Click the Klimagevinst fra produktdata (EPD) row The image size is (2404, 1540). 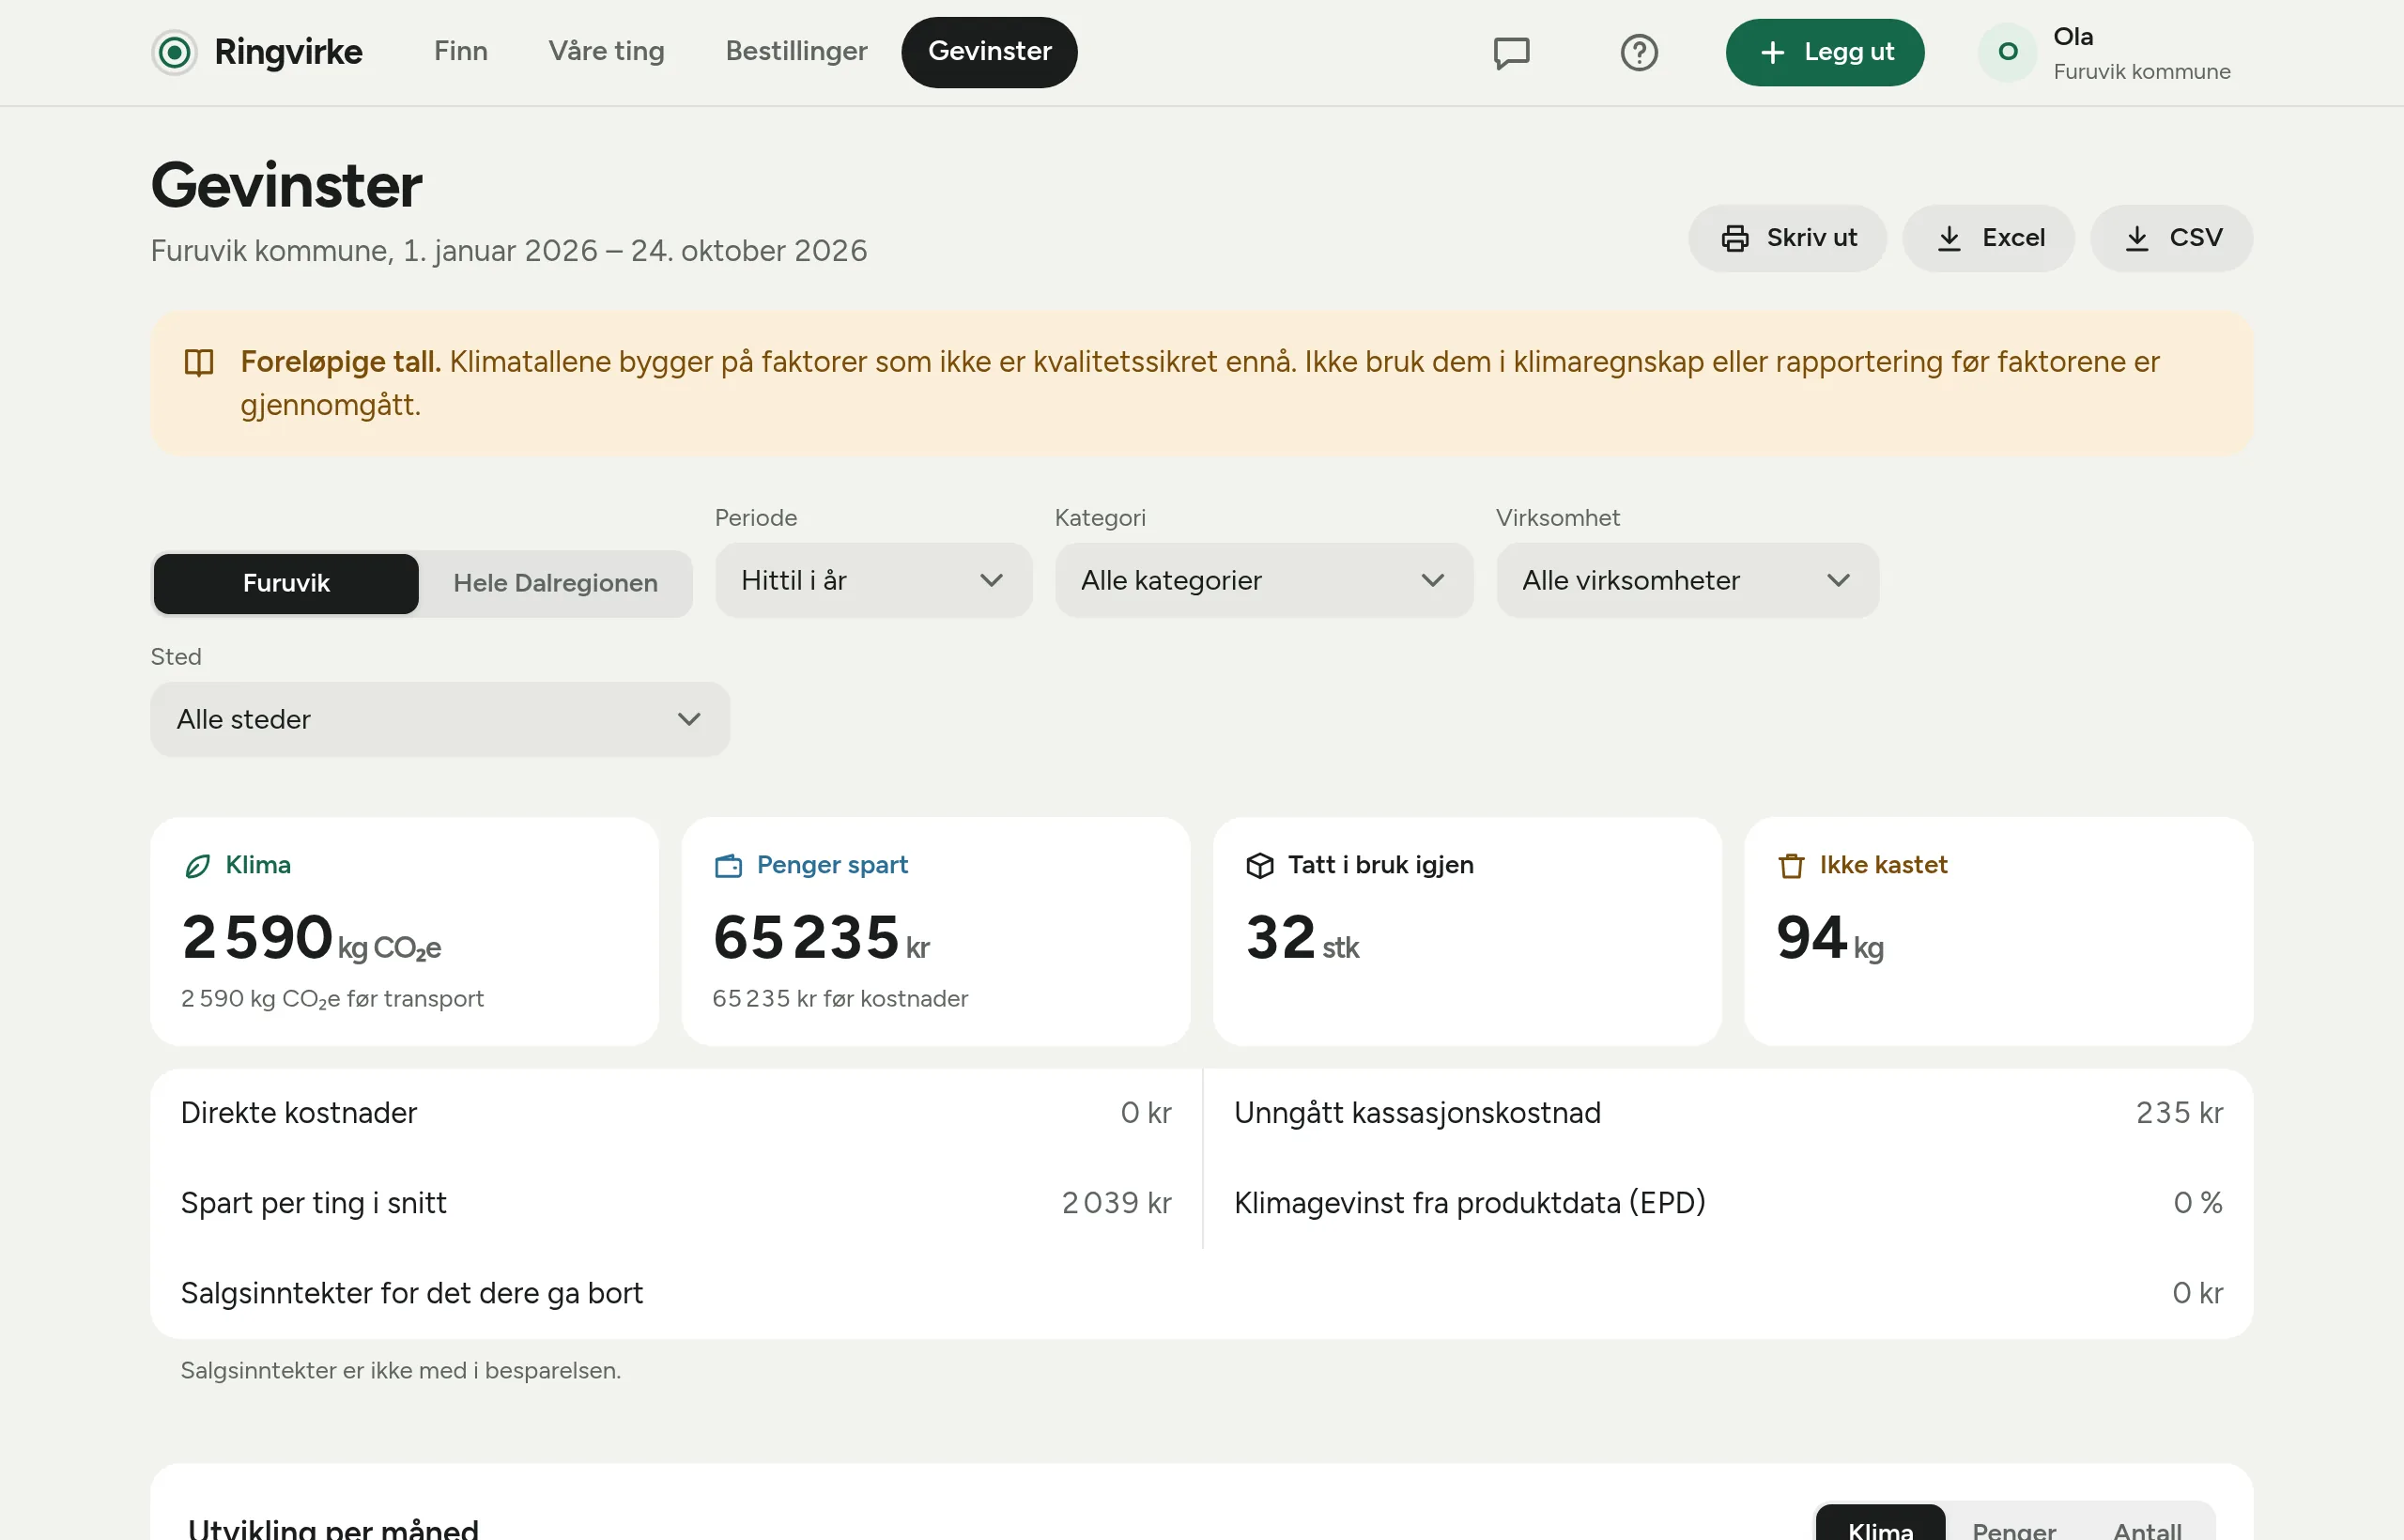[1728, 1204]
